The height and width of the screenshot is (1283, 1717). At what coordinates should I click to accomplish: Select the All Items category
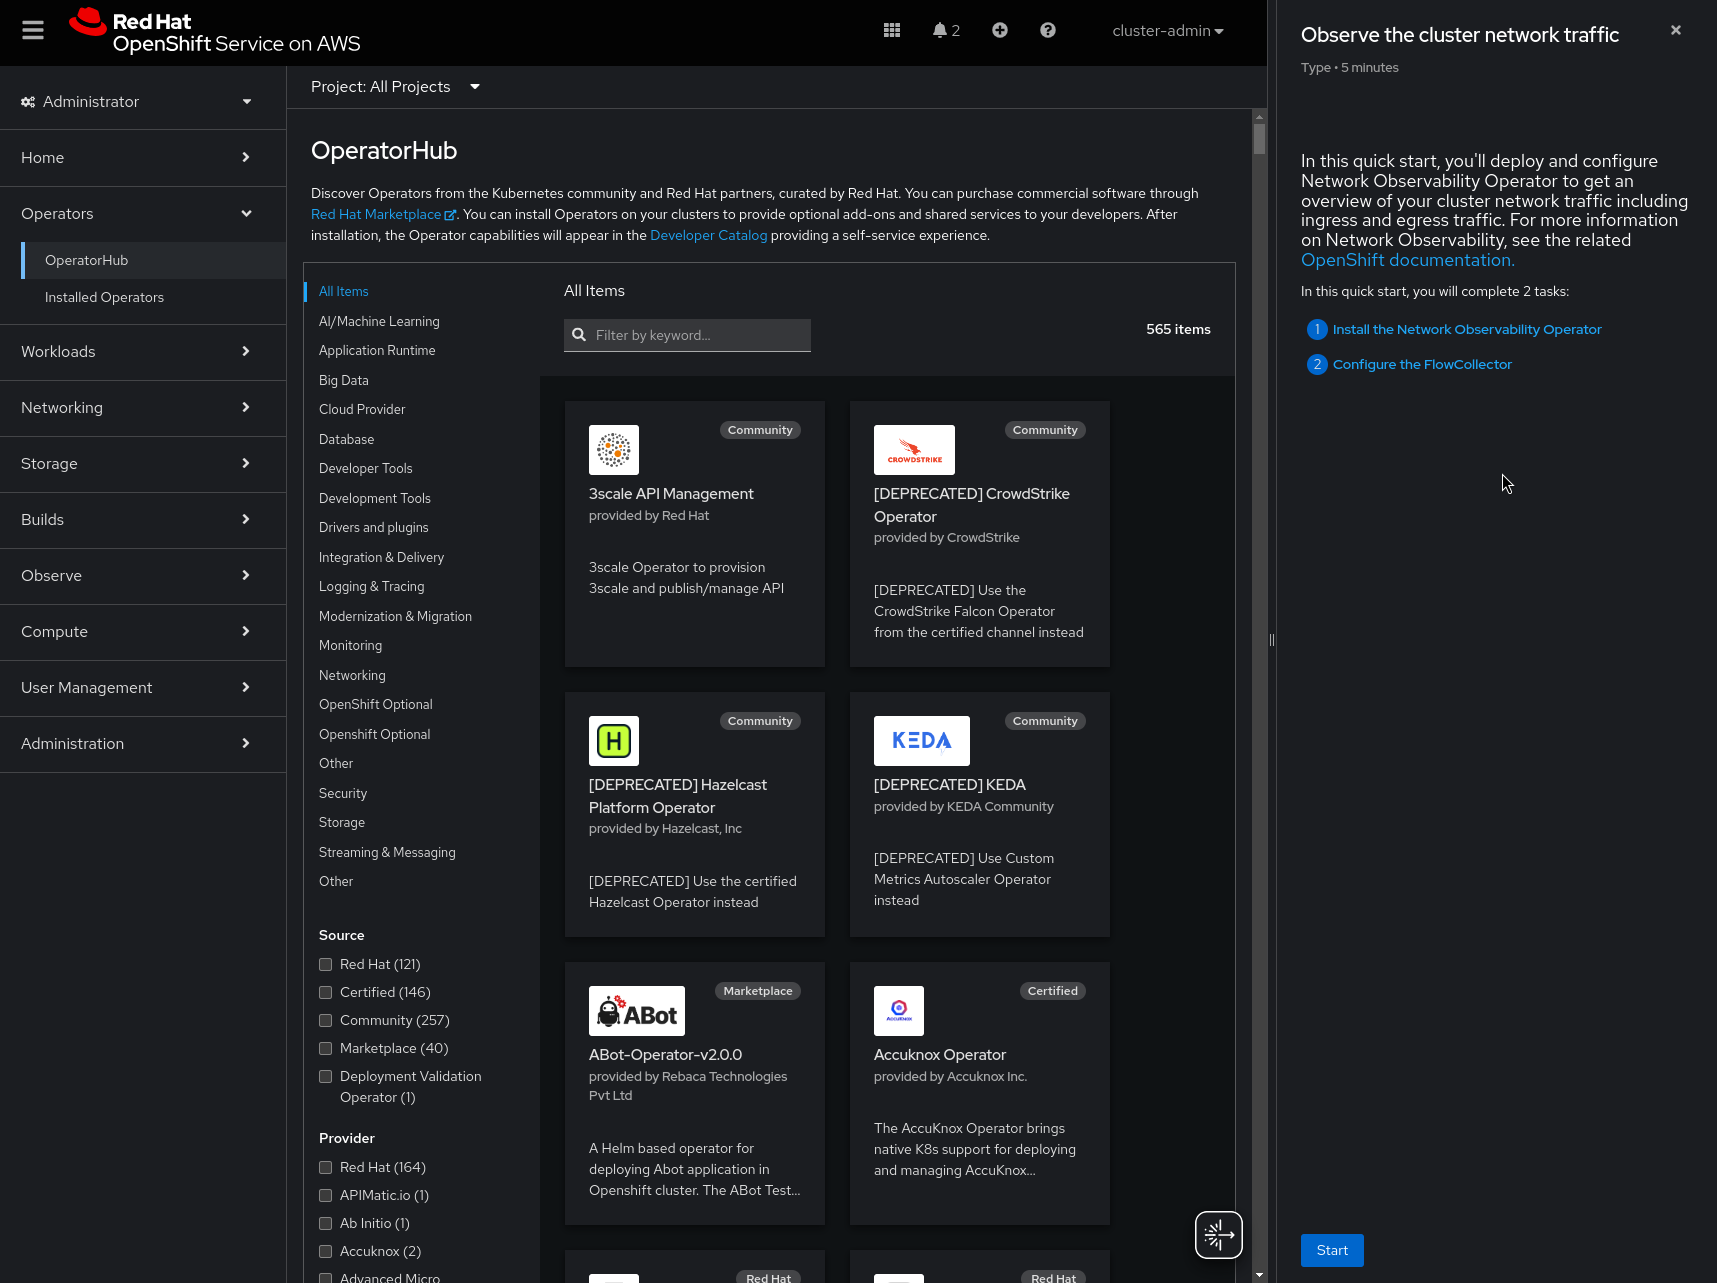coord(344,291)
